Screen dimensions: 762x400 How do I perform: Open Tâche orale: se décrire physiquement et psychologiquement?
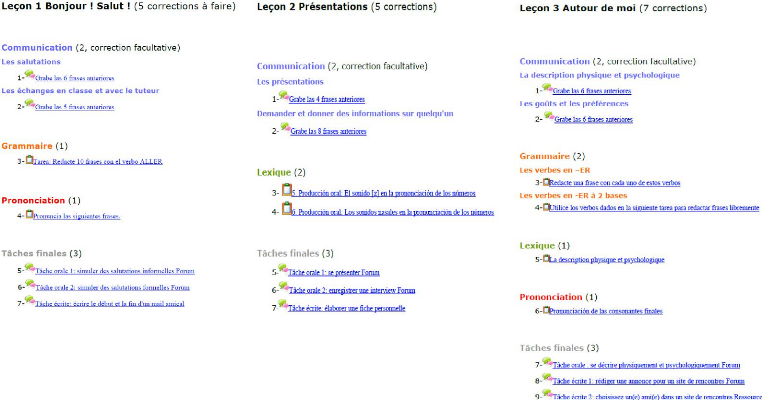646,365
